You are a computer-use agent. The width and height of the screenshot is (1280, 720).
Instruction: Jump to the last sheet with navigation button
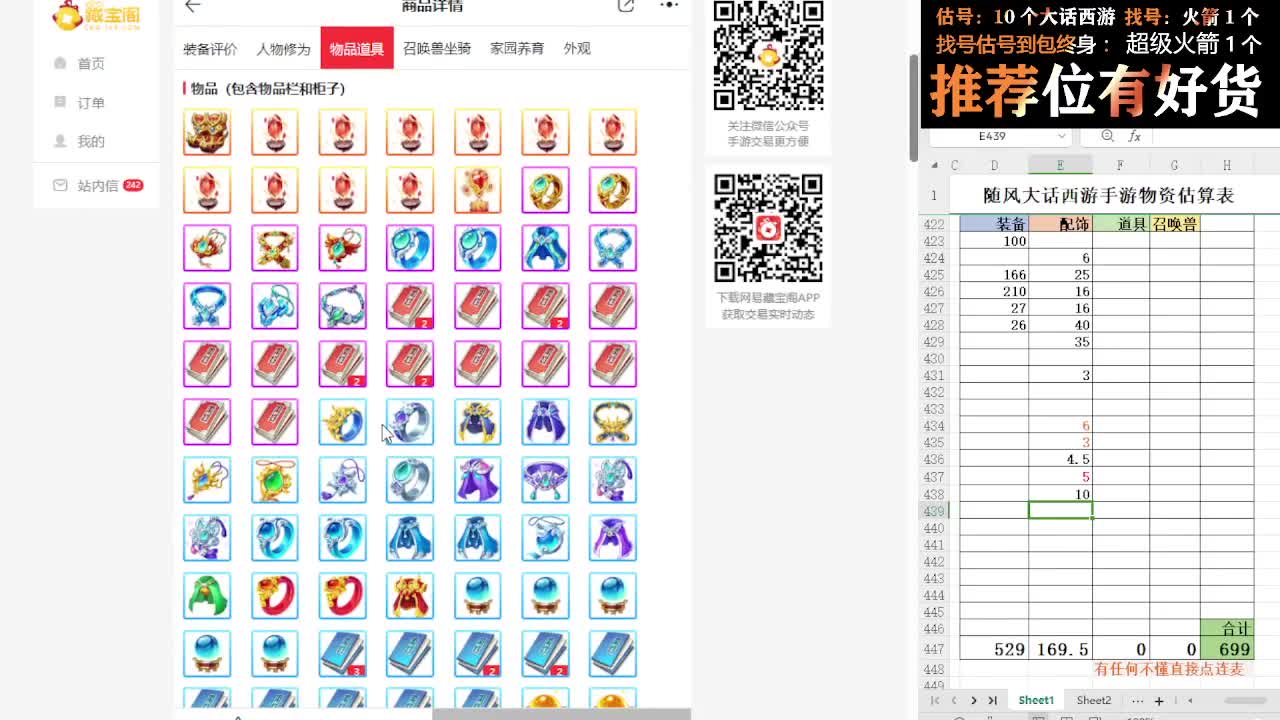pos(992,700)
